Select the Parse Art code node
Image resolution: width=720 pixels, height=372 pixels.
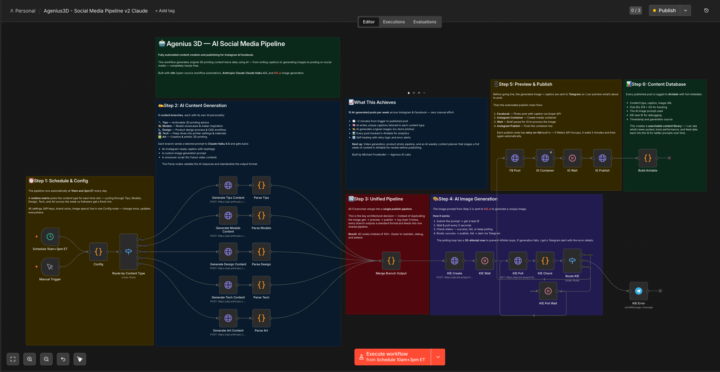click(261, 318)
